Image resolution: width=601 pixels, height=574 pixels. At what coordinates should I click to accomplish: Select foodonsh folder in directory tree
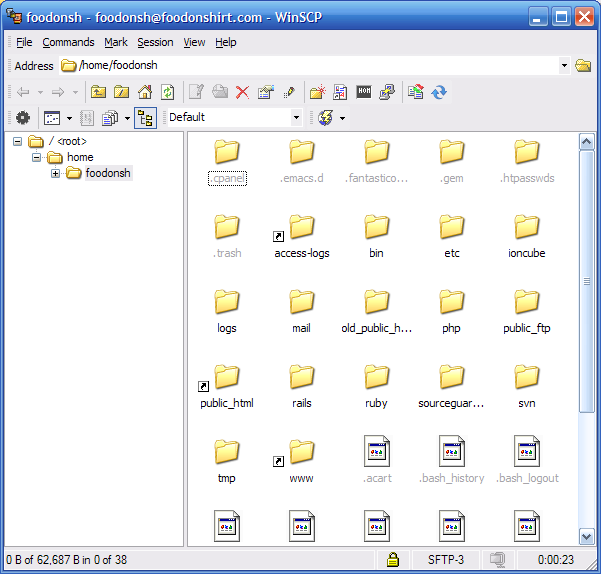tap(108, 173)
